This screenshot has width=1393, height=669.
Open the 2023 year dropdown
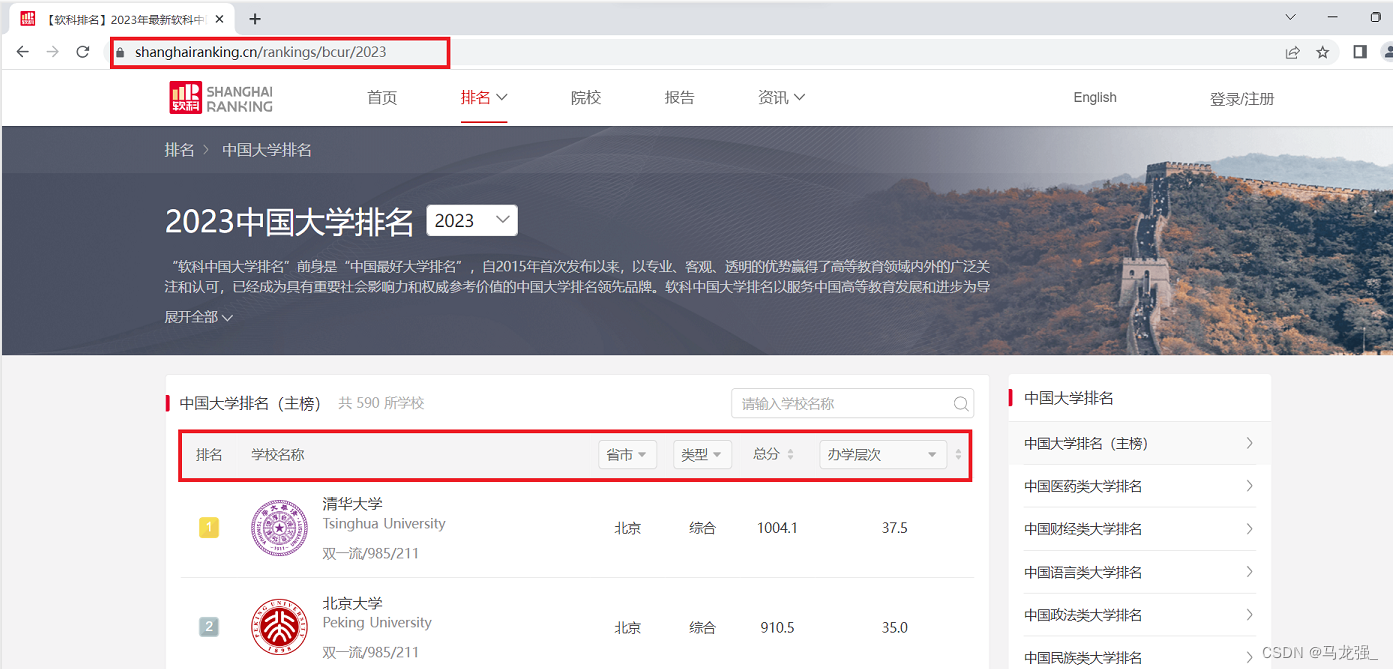[472, 220]
